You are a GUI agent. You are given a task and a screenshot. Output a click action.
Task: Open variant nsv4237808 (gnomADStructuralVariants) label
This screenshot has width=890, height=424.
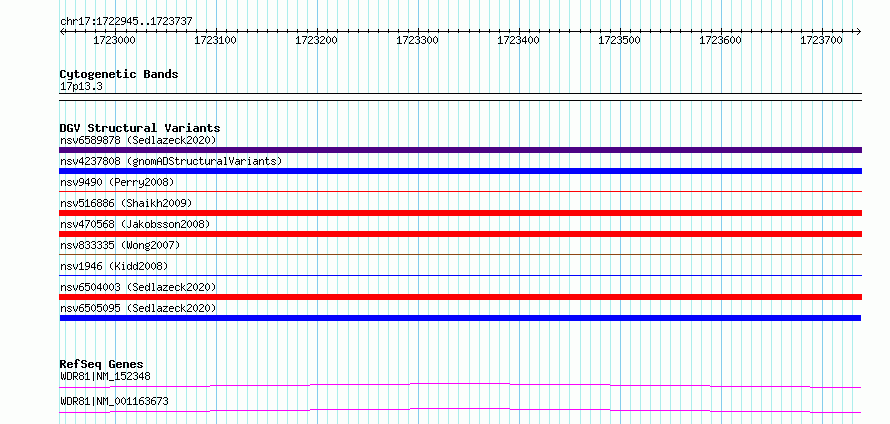pyautogui.click(x=171, y=161)
